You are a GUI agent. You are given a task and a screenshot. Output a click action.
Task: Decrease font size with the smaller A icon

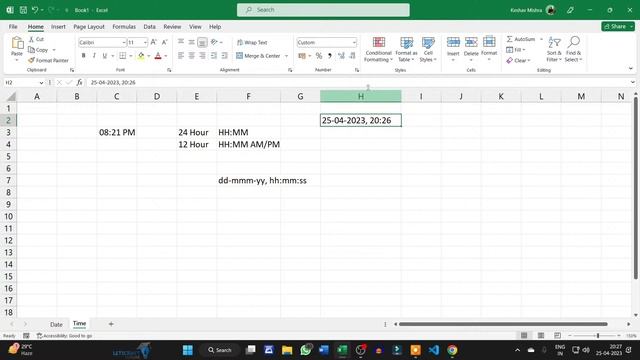click(164, 42)
